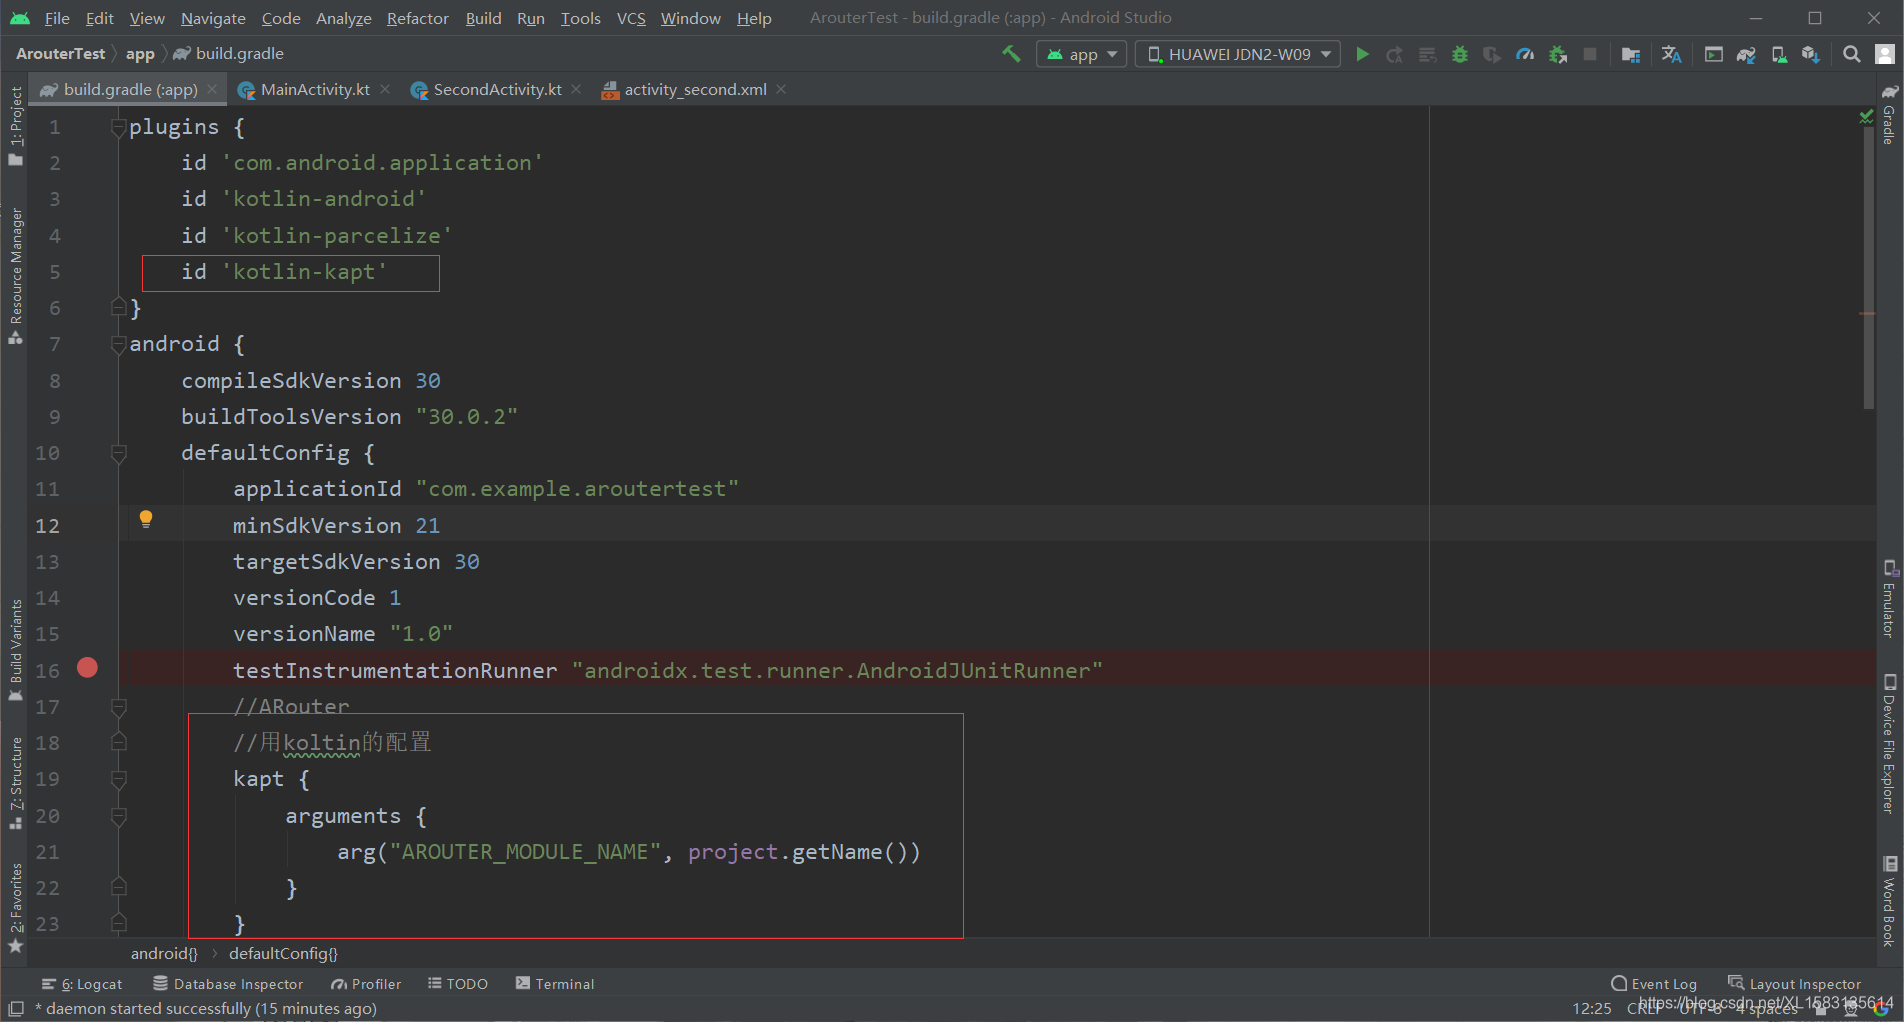Viewport: 1904px width, 1022px height.
Task: Open Project Structure folder icon
Action: click(1631, 54)
